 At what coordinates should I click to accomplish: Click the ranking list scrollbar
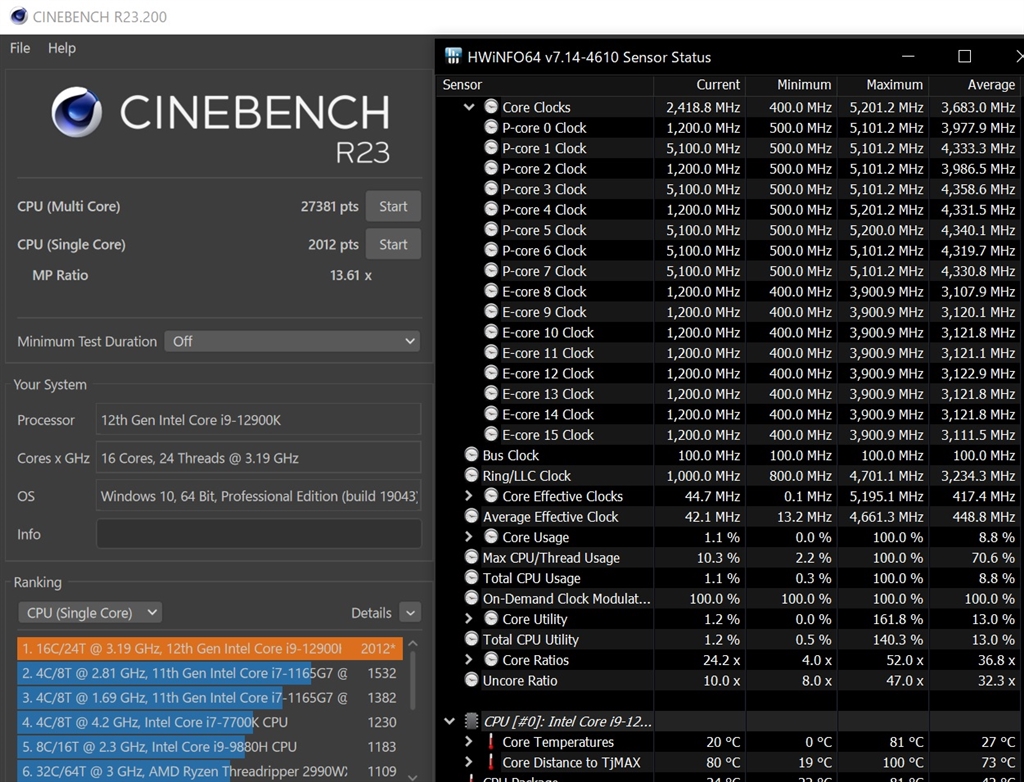point(413,679)
